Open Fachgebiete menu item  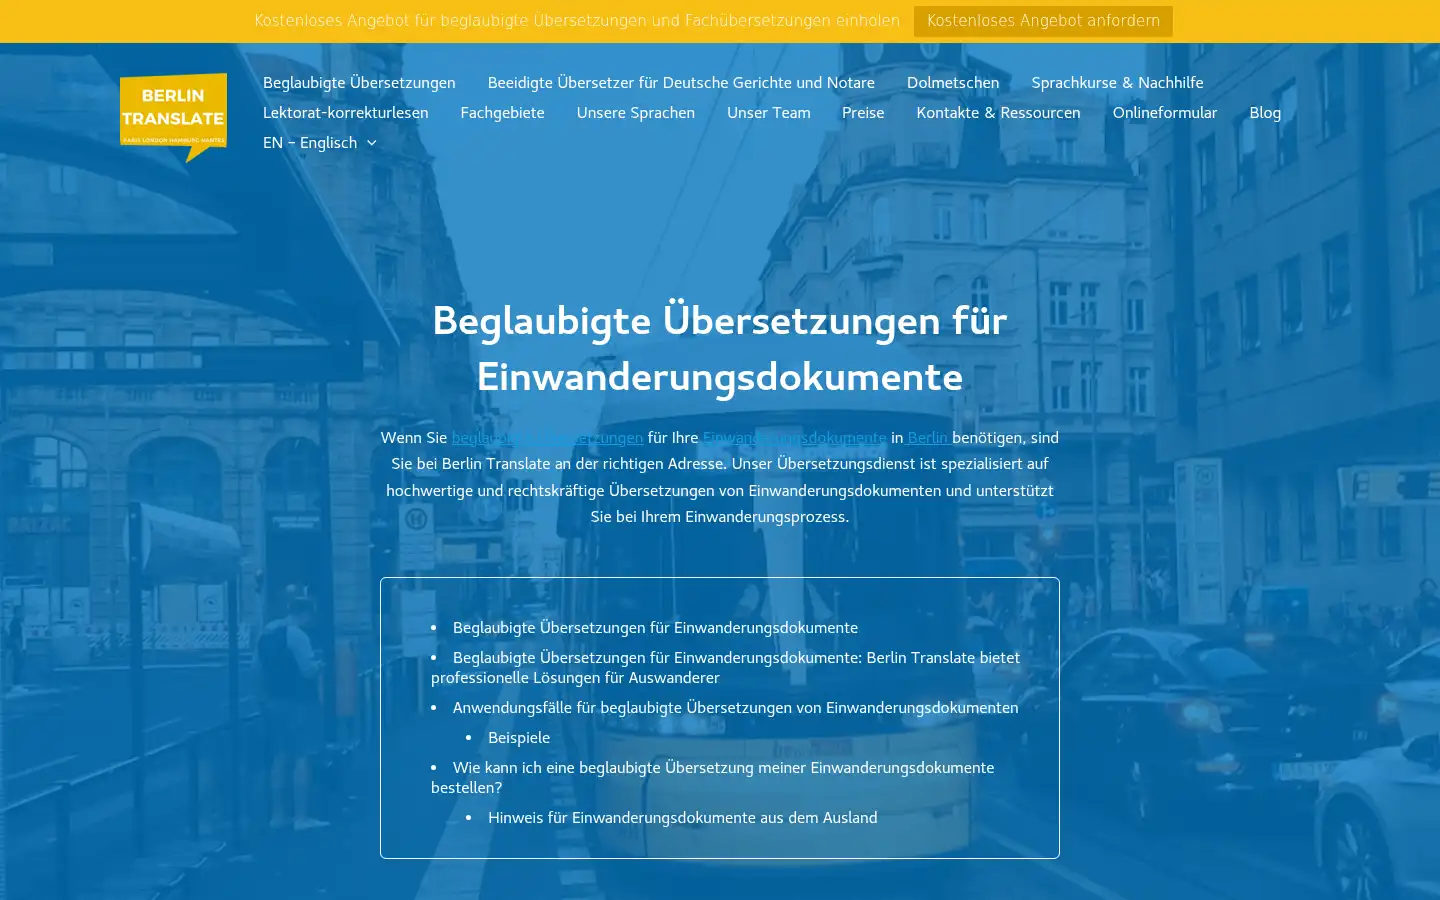pos(502,113)
